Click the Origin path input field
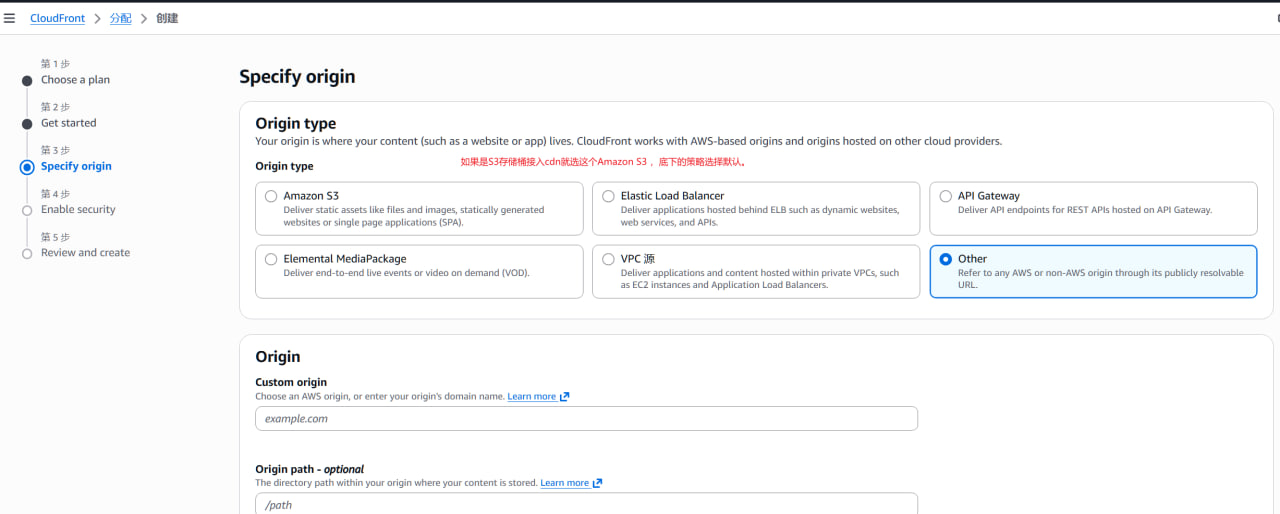The image size is (1280, 514). click(x=586, y=504)
